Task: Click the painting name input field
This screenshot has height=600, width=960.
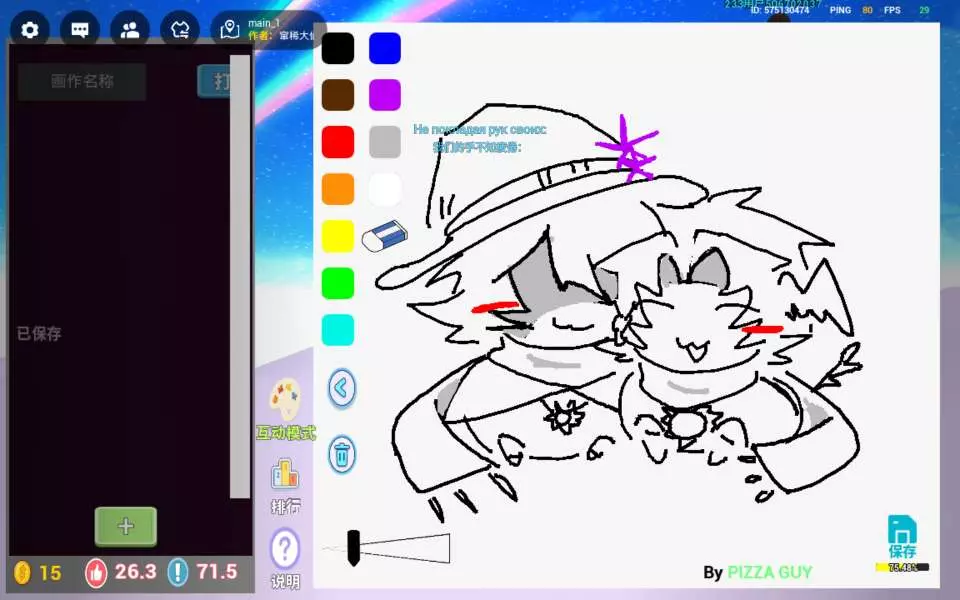Action: 82,81
